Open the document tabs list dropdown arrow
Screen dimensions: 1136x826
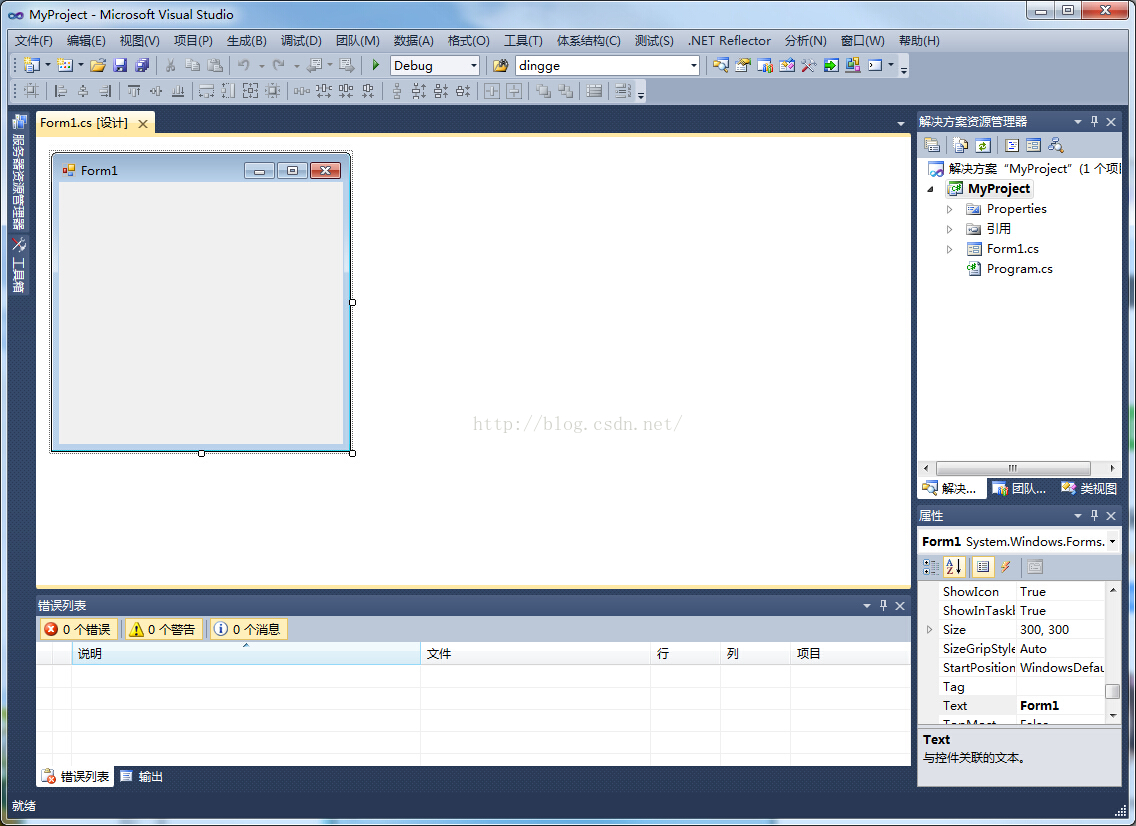point(901,124)
